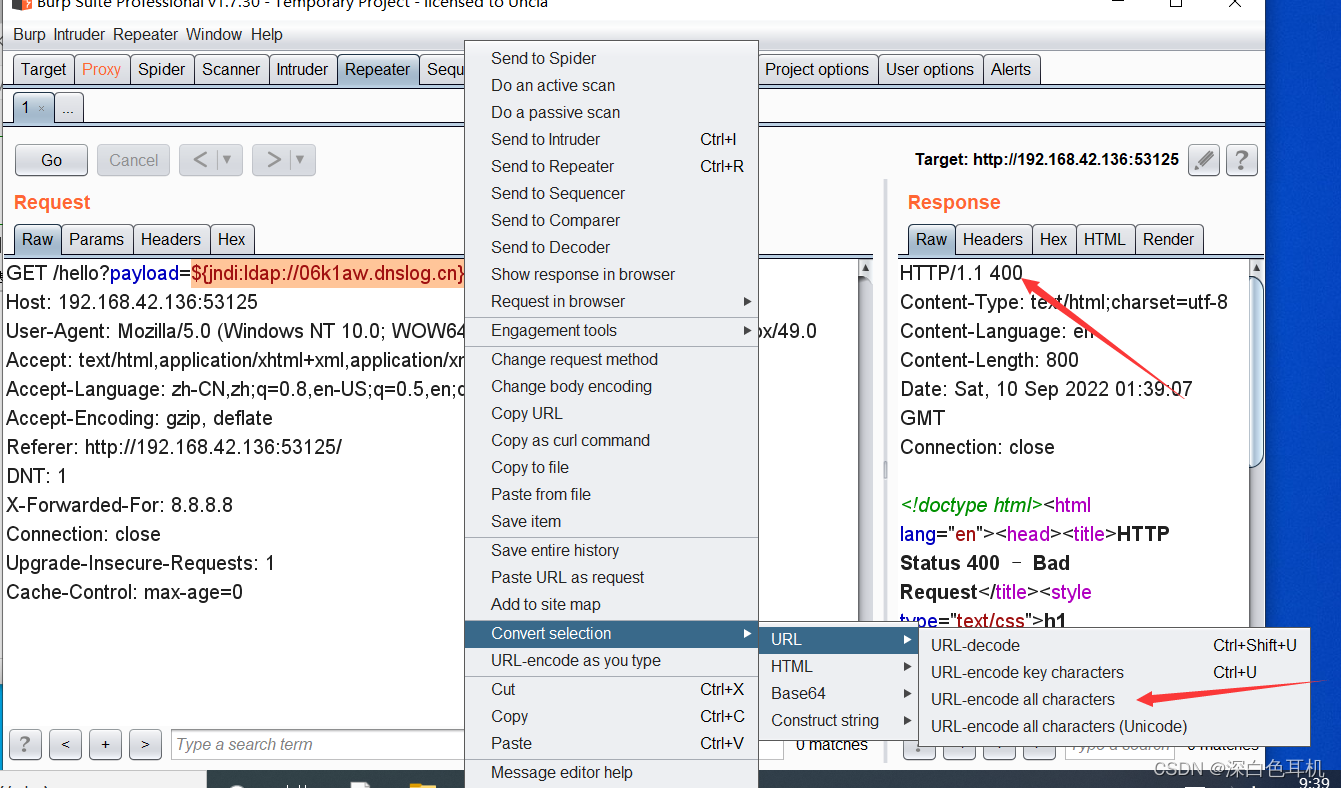Screen dimensions: 1341x788
Task: Click the pencil edit target icon
Action: click(1204, 160)
